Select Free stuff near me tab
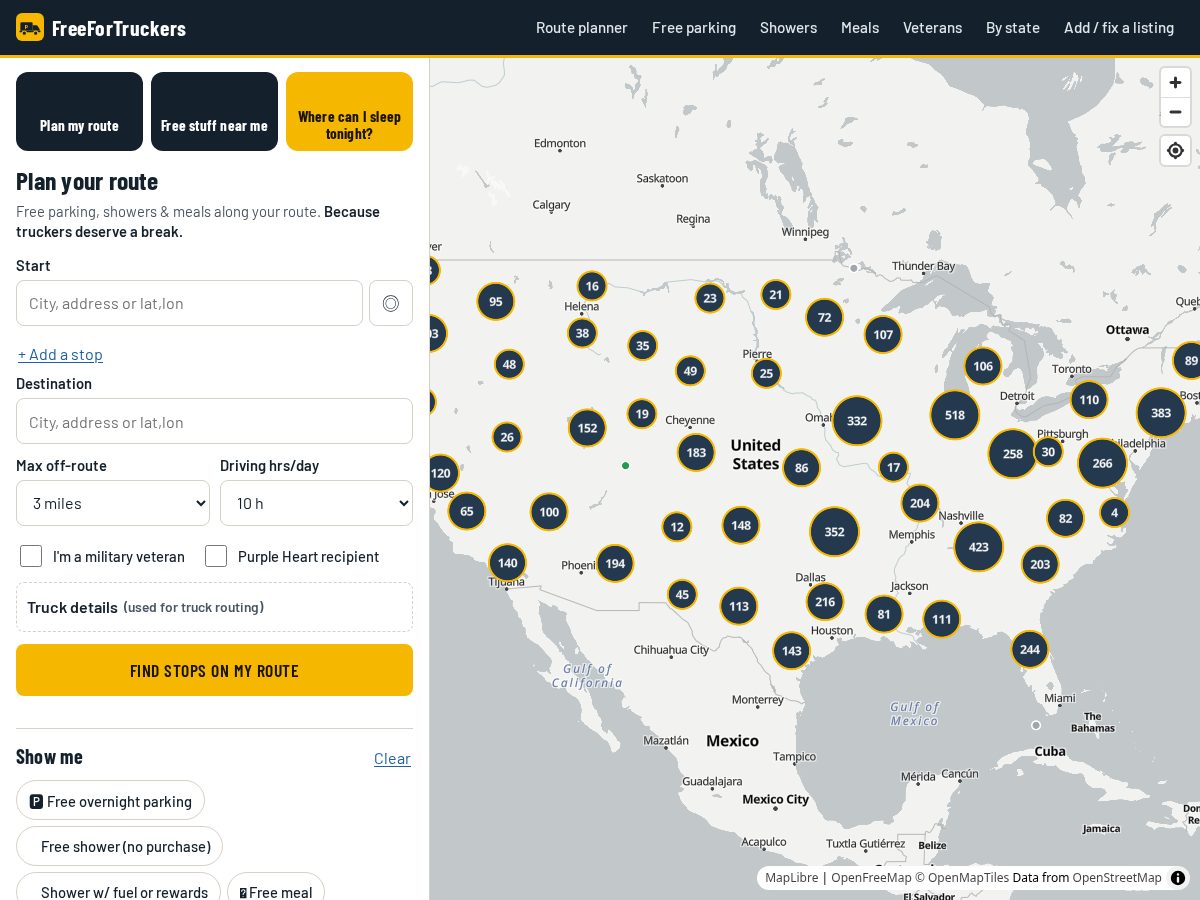 pyautogui.click(x=214, y=111)
